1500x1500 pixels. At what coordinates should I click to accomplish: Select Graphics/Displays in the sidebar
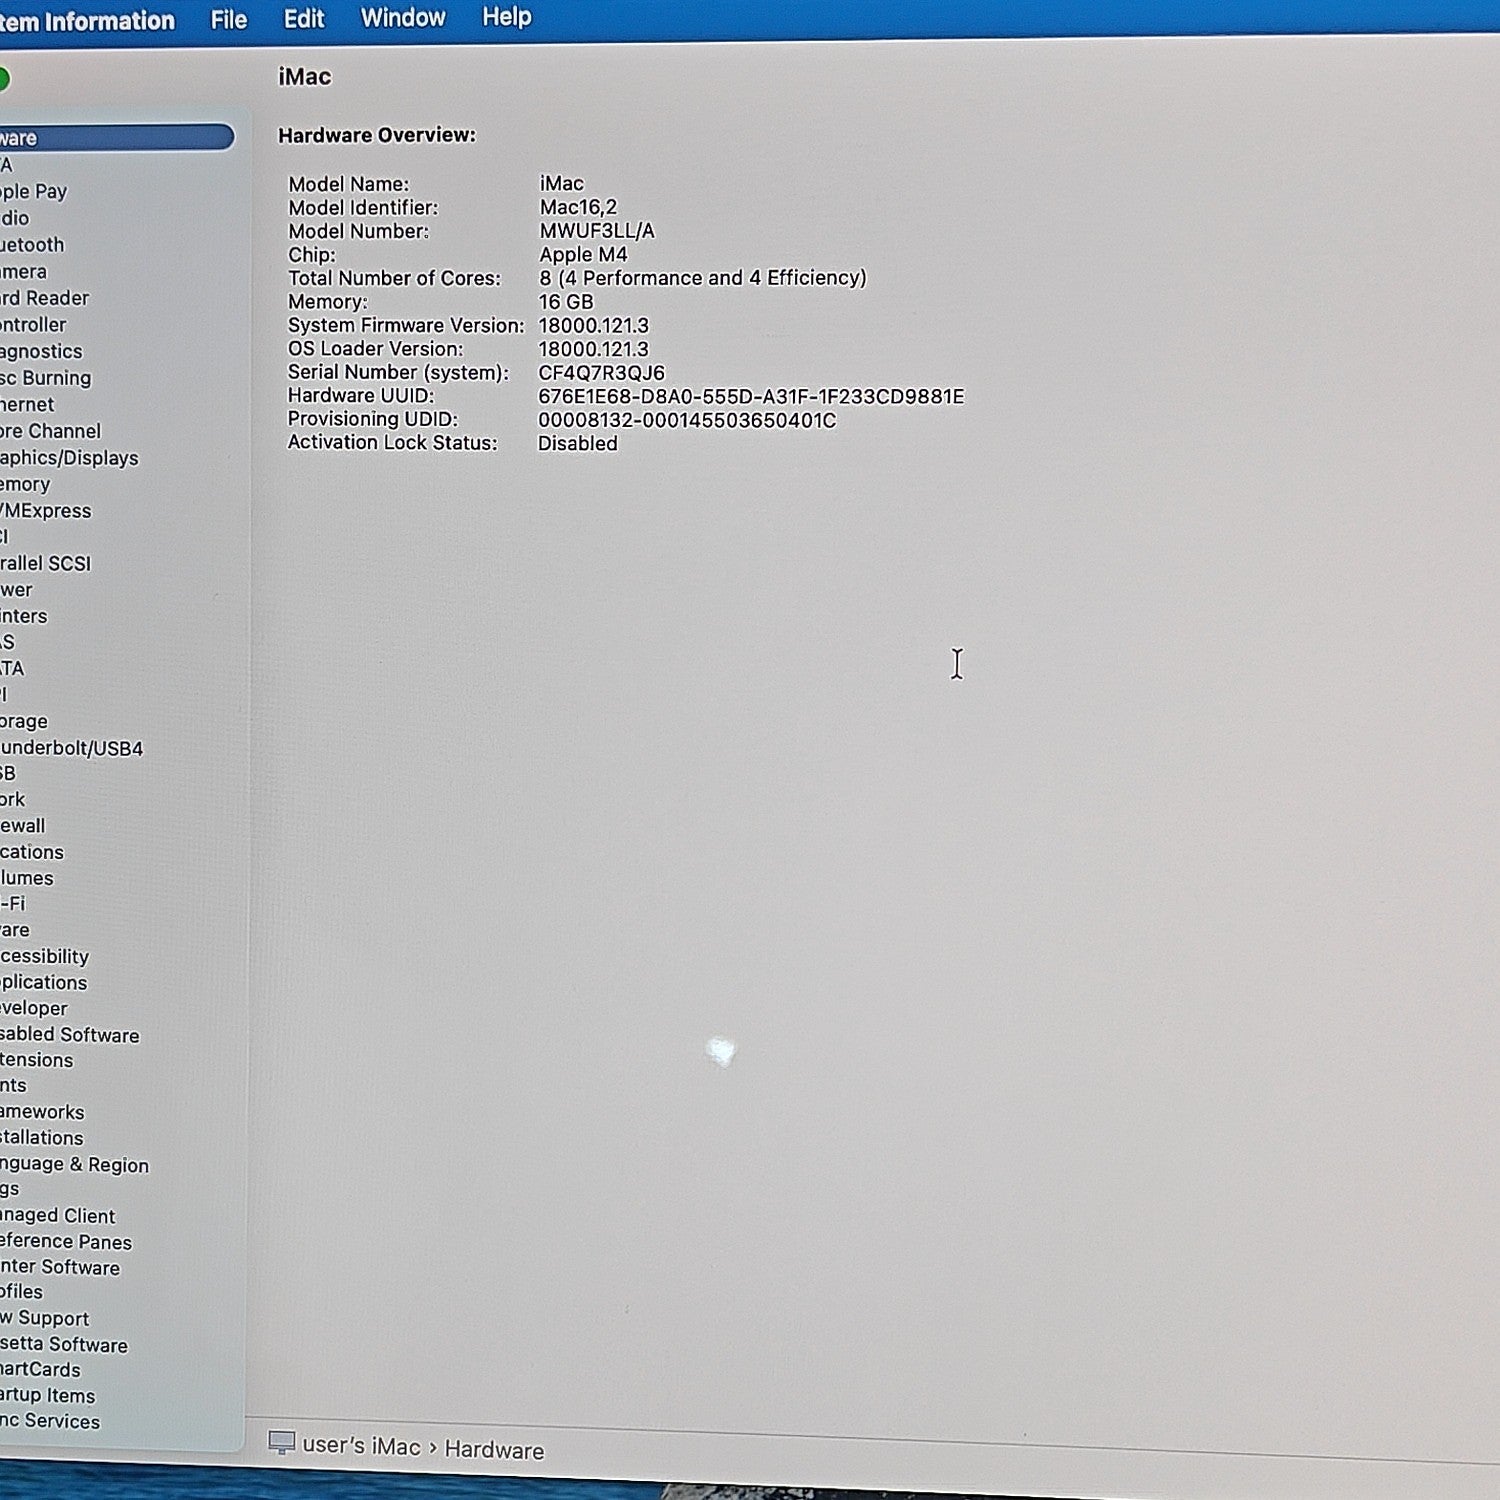(69, 458)
